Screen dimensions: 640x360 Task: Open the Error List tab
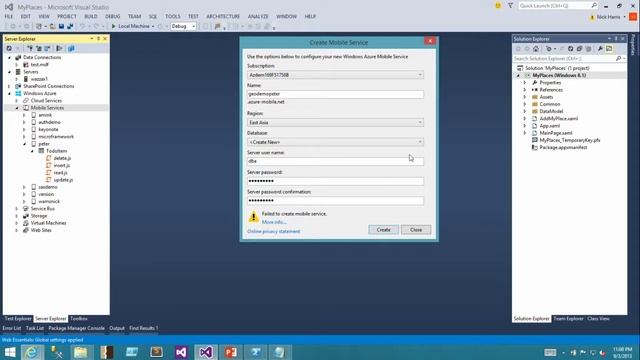click(x=11, y=328)
